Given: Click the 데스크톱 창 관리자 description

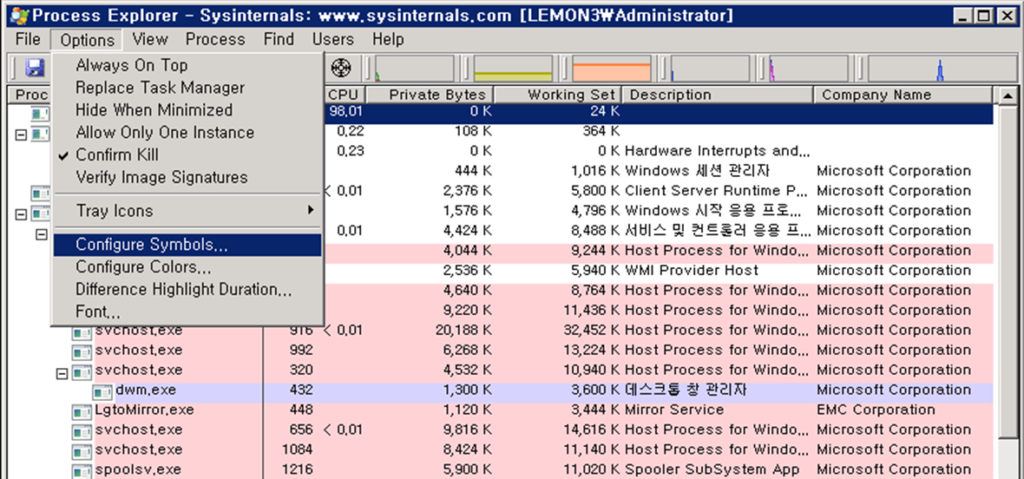Looking at the screenshot, I should pos(685,390).
